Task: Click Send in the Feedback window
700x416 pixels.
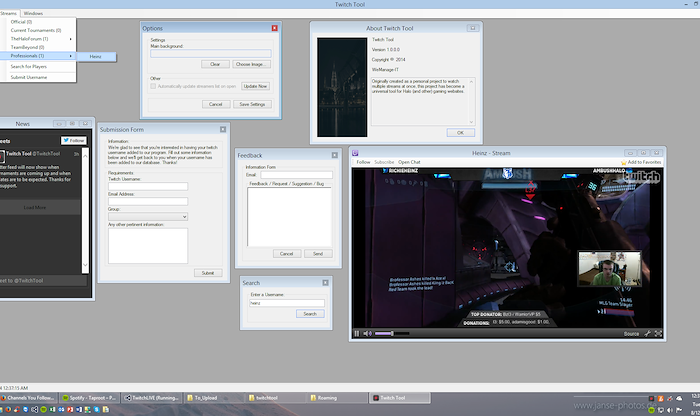Action: [x=318, y=254]
